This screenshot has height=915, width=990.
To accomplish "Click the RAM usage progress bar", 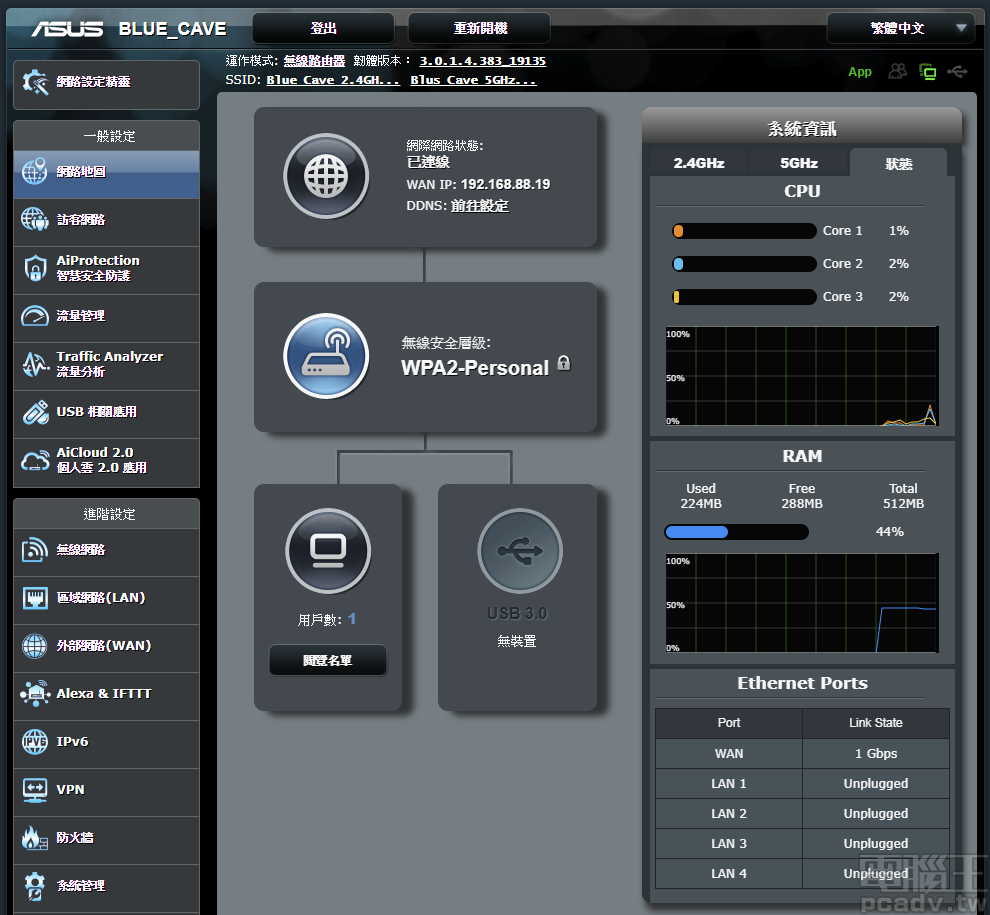I will (736, 532).
